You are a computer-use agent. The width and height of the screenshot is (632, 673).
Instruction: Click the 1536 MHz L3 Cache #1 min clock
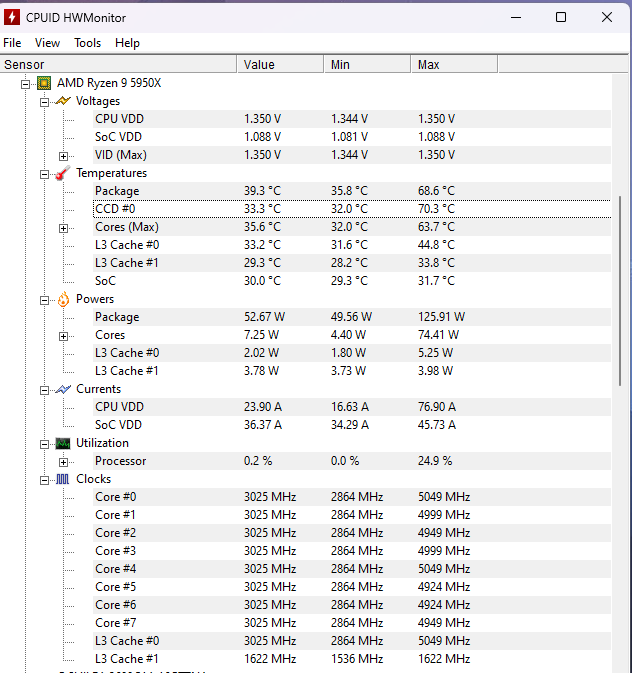click(357, 659)
